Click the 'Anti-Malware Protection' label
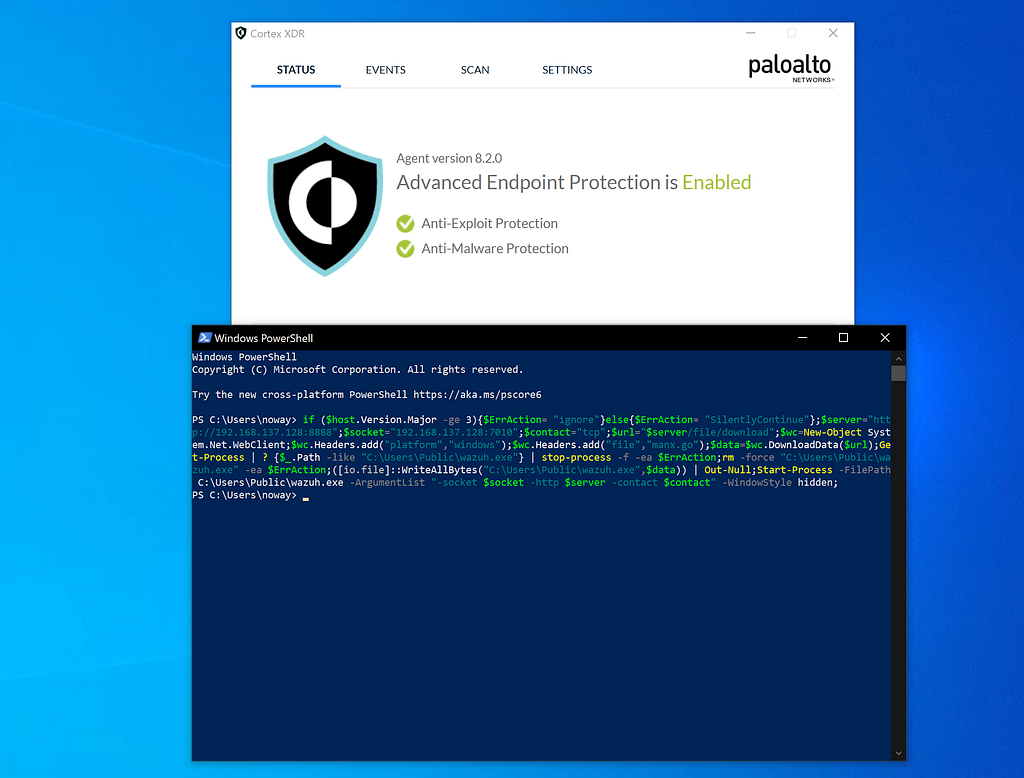This screenshot has height=778, width=1024. click(x=495, y=249)
